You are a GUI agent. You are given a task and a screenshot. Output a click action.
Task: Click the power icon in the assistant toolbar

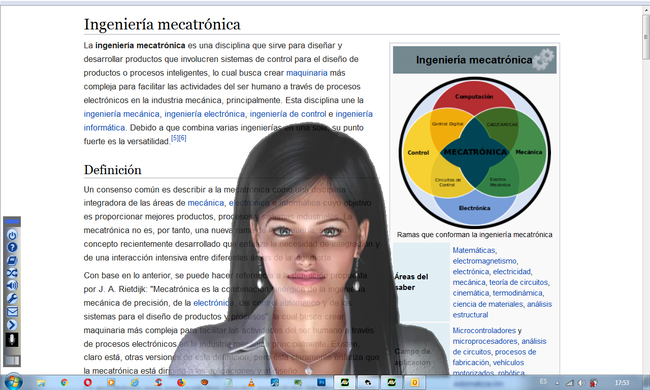tap(12, 235)
